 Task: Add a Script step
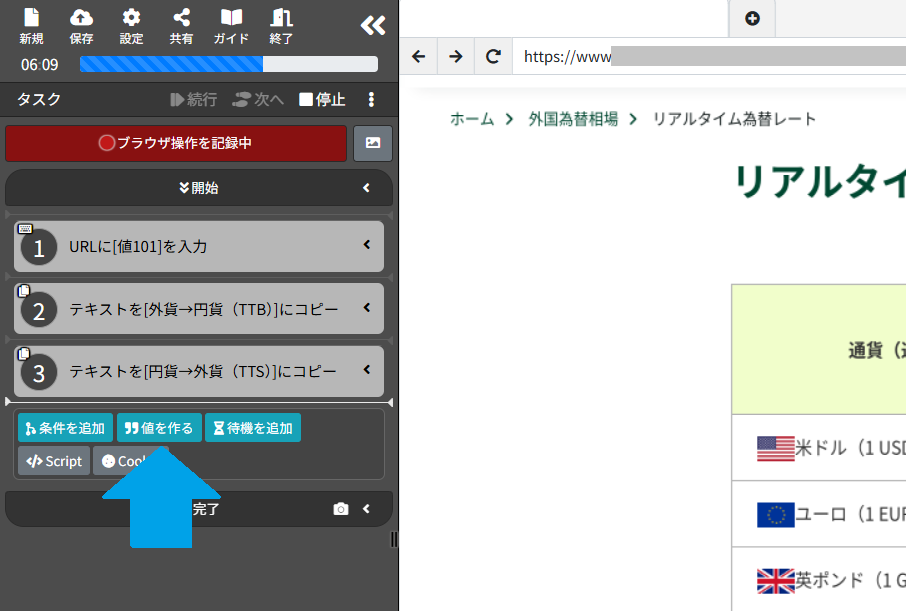coord(53,461)
